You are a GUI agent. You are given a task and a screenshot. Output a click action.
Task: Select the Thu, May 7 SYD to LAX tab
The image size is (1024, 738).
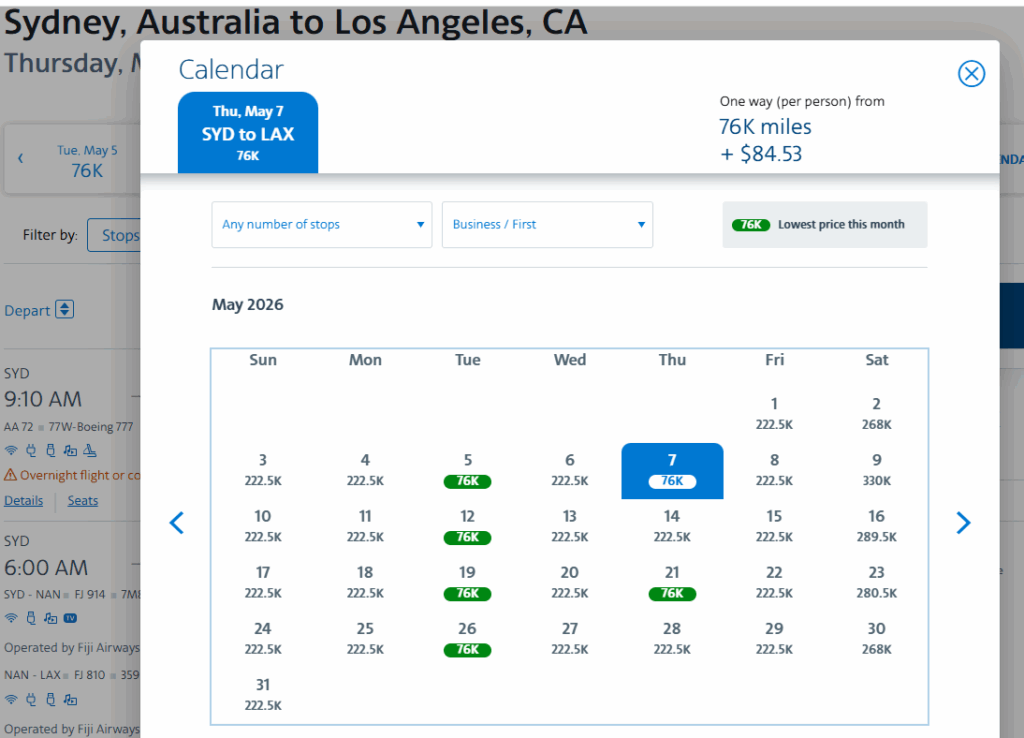click(248, 132)
